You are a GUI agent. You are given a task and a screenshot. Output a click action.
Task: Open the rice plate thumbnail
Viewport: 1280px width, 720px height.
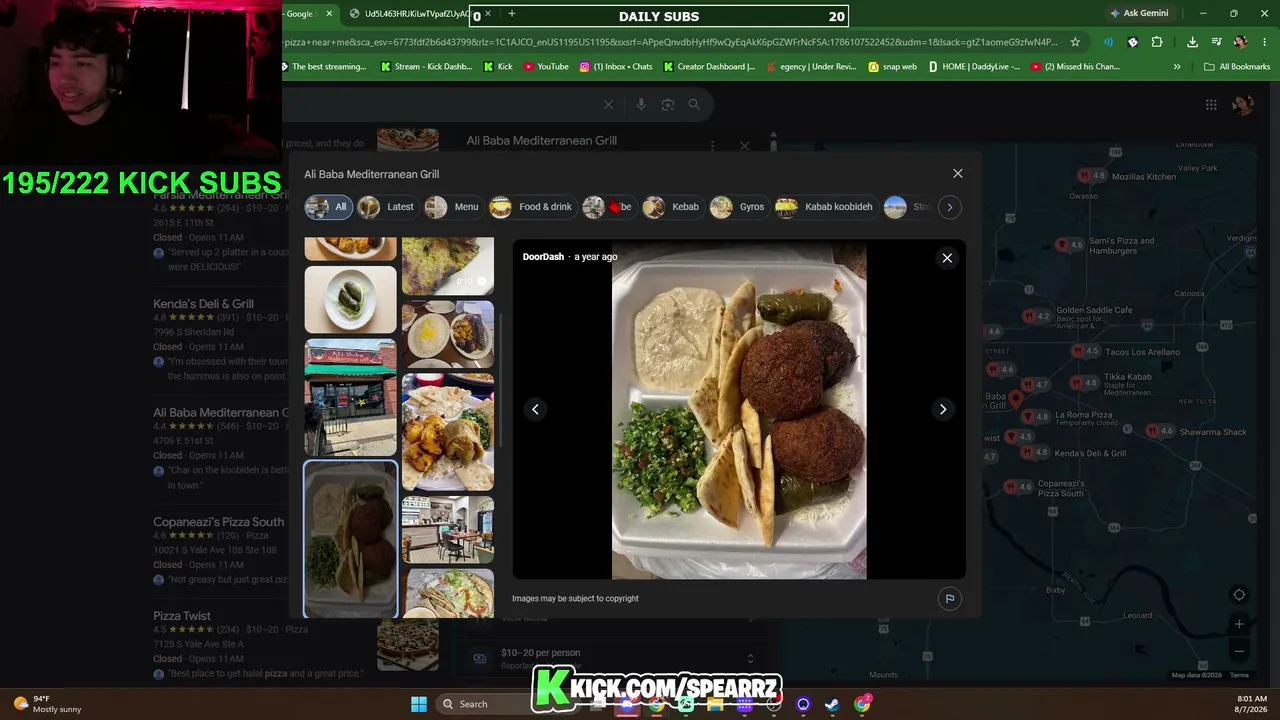click(447, 334)
